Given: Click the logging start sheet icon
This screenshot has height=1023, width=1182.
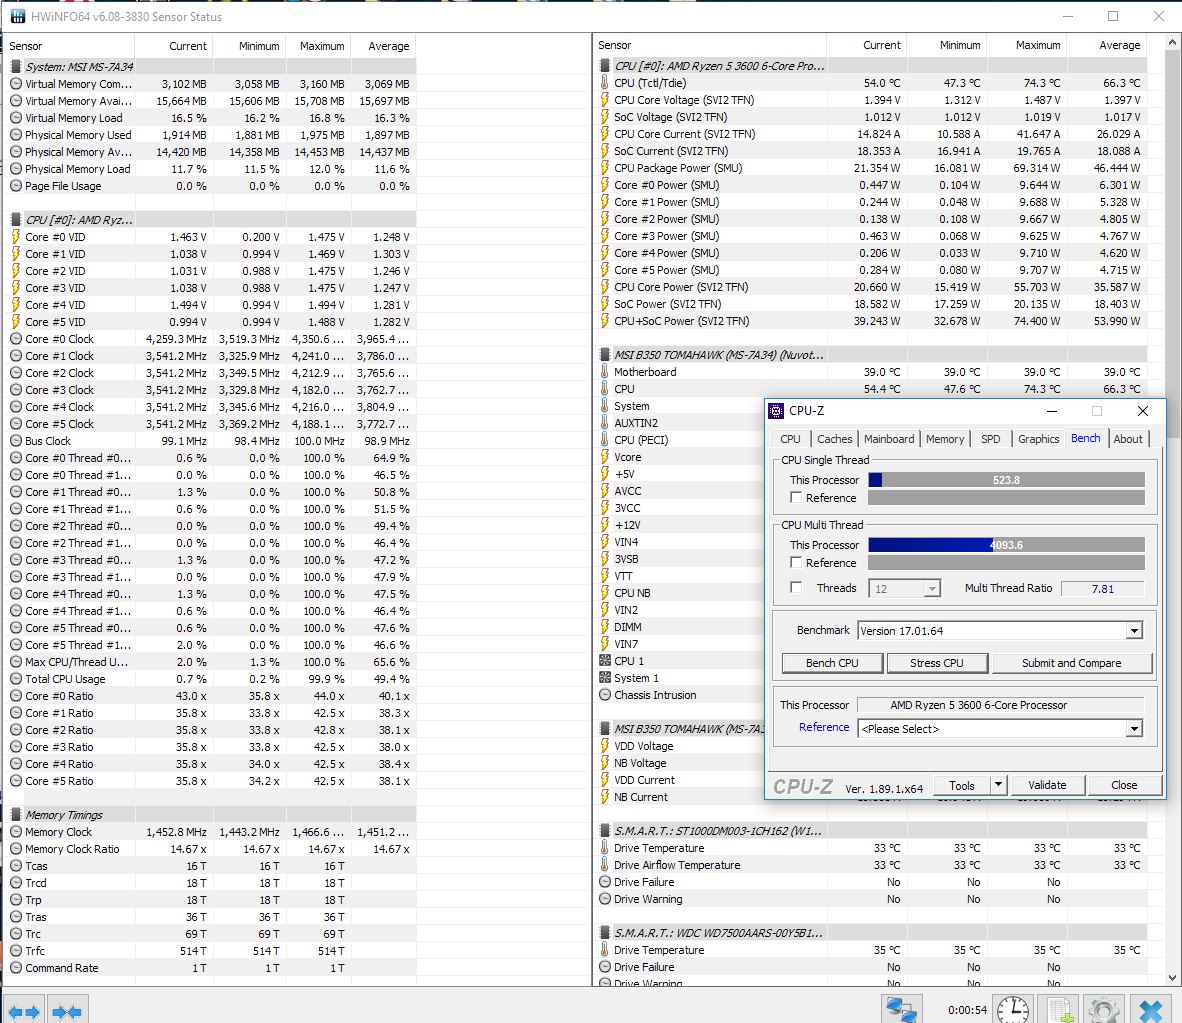Looking at the screenshot, I should pos(1060,1010).
